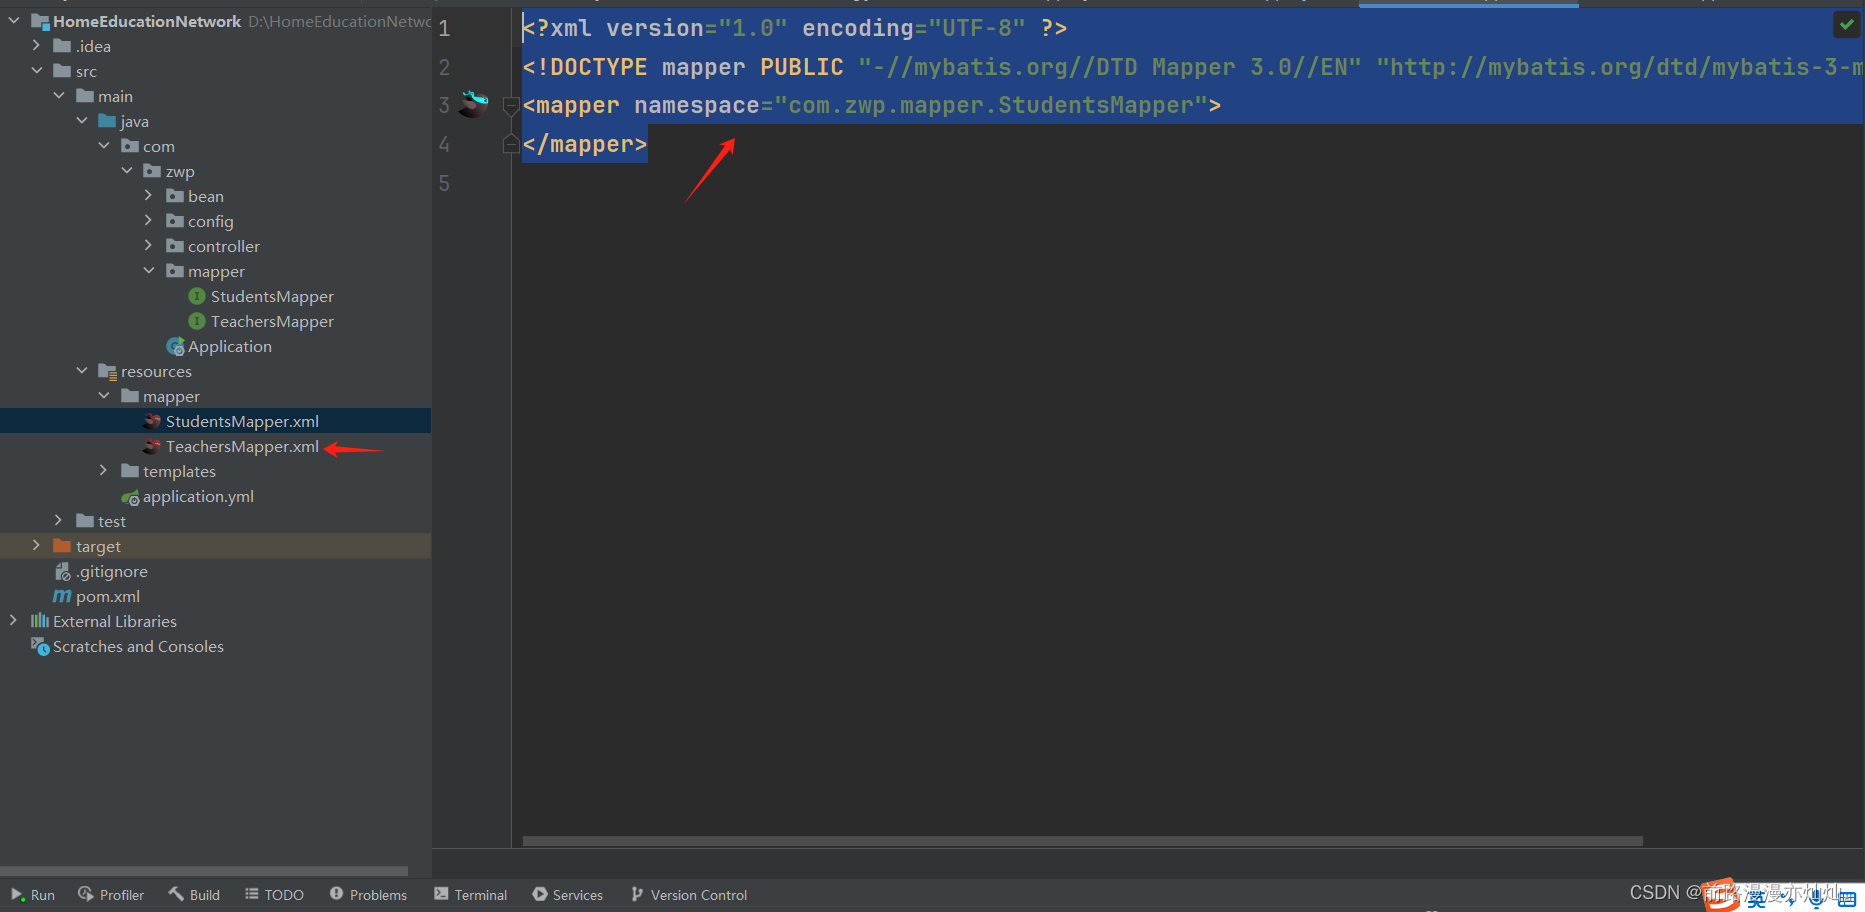Select the TeachersMapper interface file
The image size is (1865, 912).
coord(272,321)
